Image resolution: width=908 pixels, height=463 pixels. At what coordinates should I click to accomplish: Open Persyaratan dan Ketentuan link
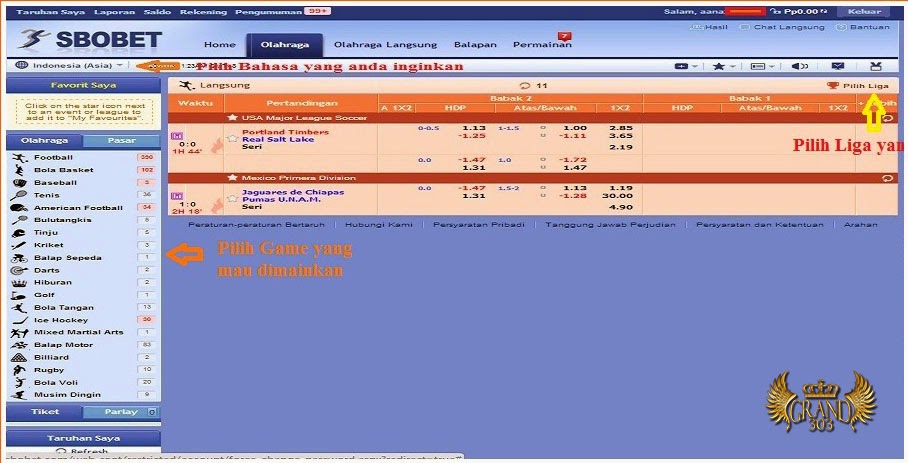[760, 225]
